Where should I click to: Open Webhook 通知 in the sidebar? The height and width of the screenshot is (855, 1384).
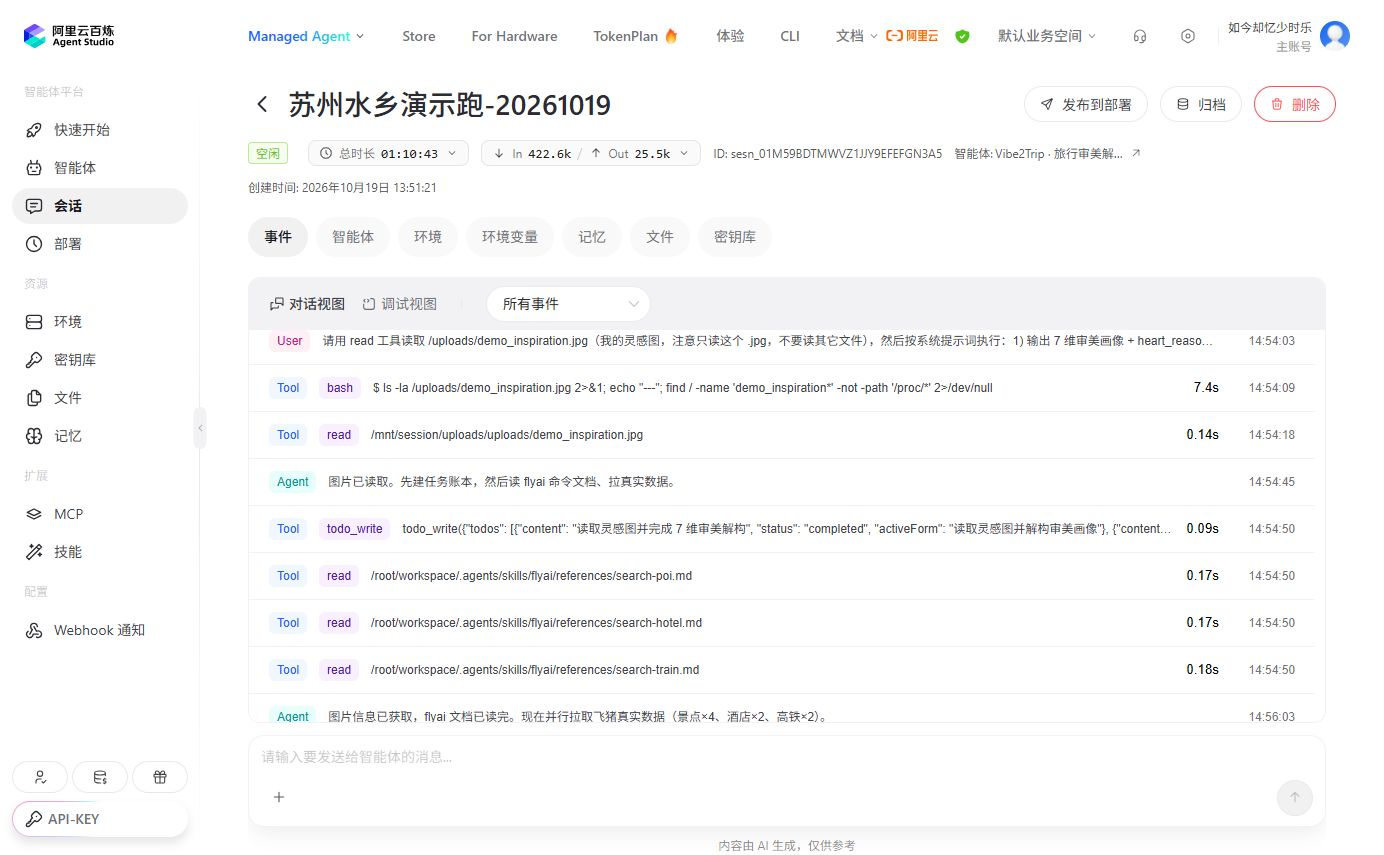click(100, 630)
